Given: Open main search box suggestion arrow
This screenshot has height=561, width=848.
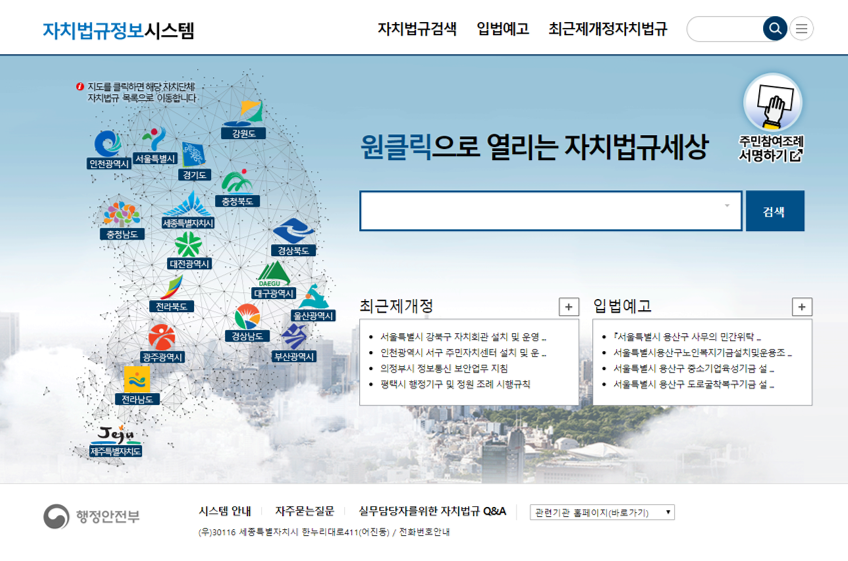Looking at the screenshot, I should [x=727, y=206].
